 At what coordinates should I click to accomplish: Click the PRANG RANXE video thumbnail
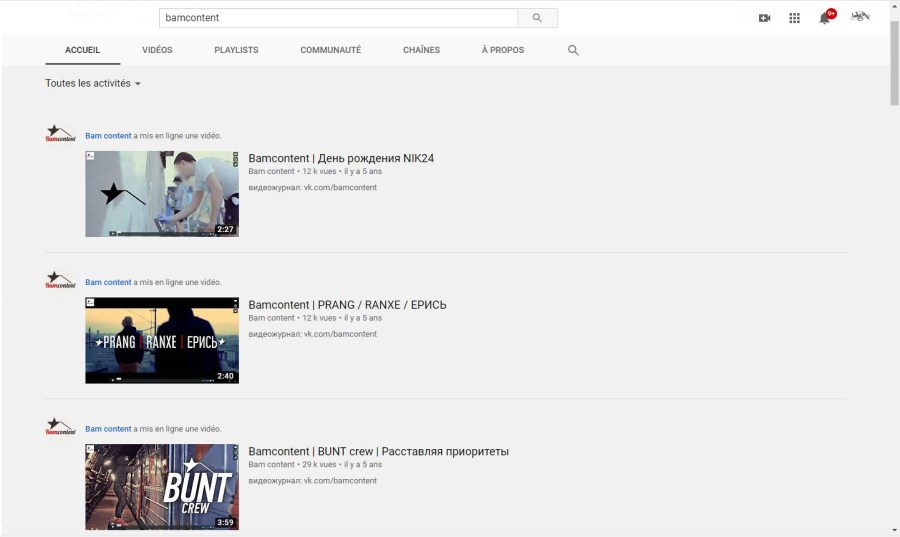pyautogui.click(x=162, y=340)
